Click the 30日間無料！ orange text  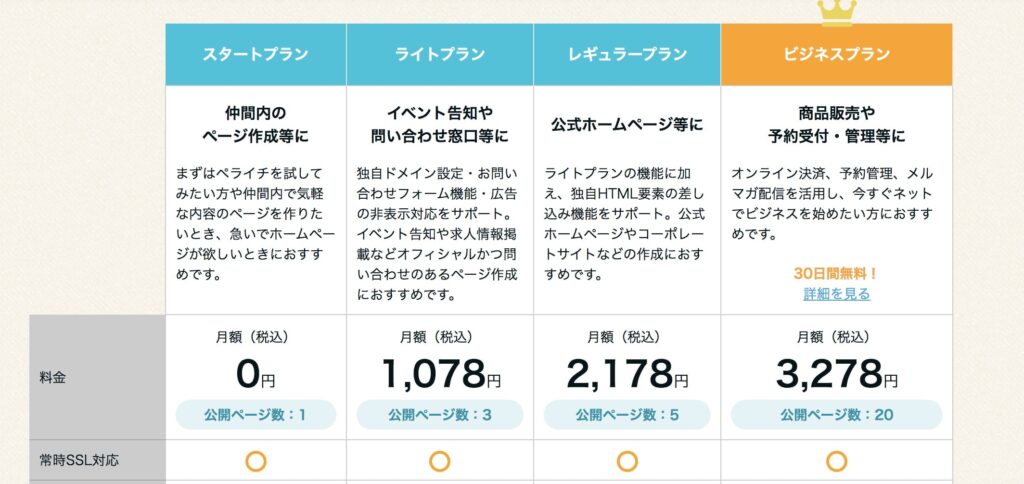(837, 274)
